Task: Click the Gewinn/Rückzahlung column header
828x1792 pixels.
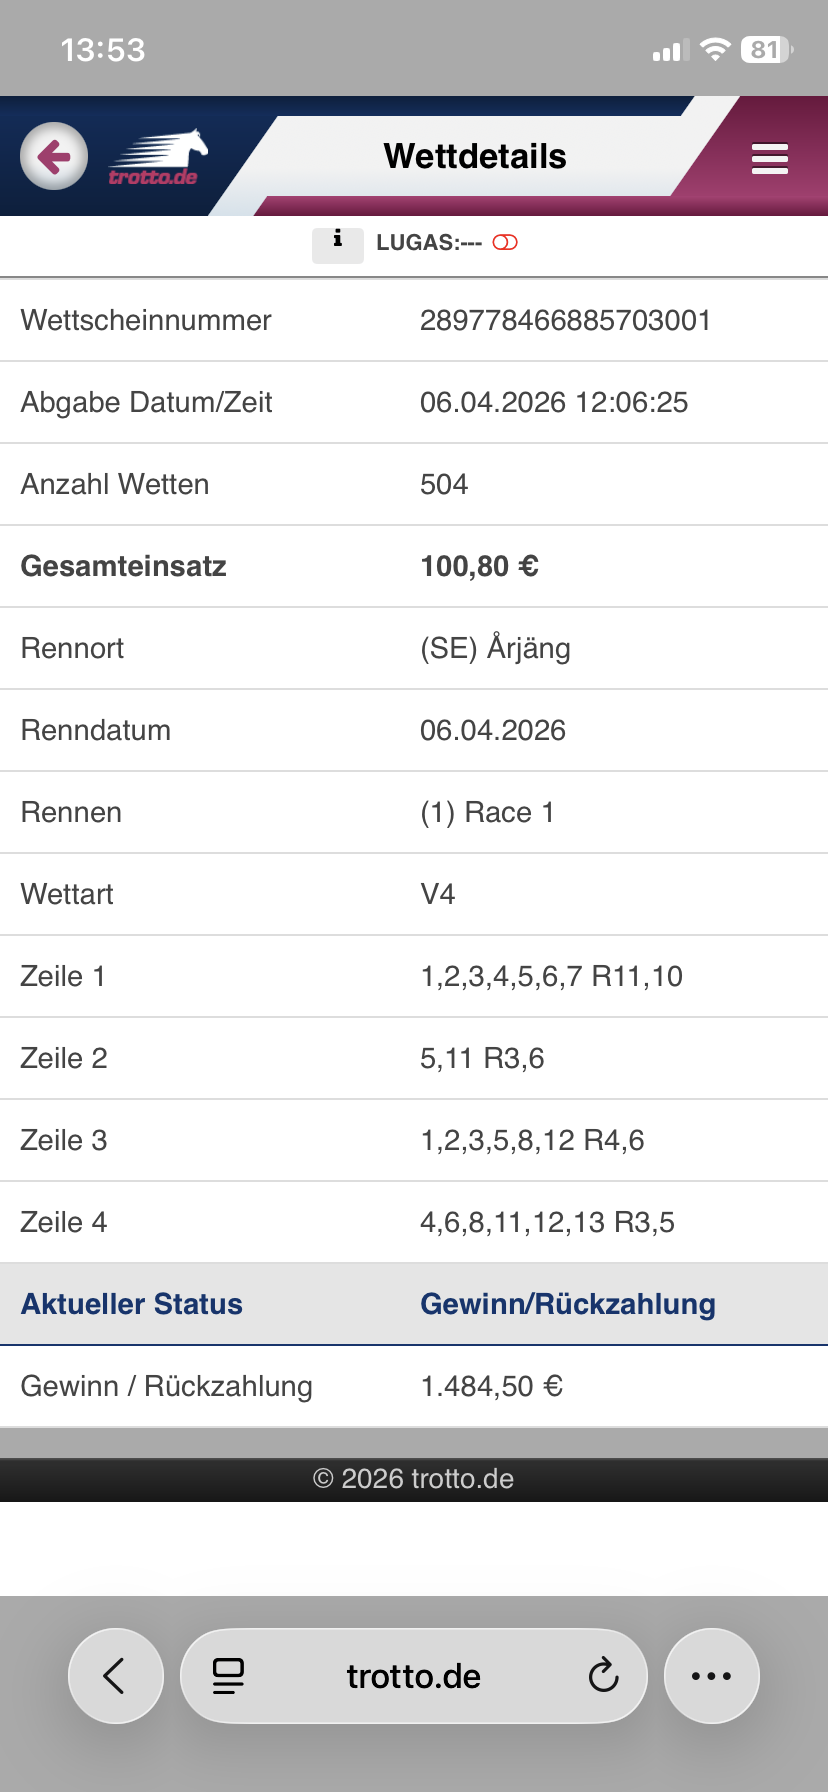Action: (567, 1304)
